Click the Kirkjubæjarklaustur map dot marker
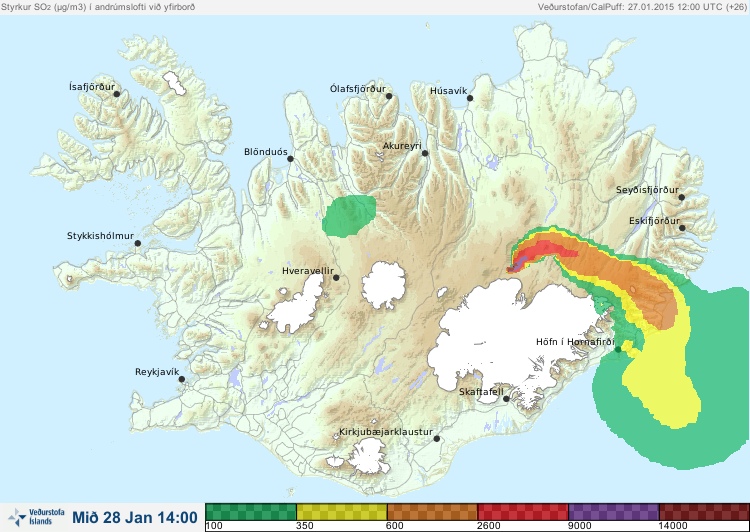Viewport: 750px width, 532px height. click(436, 439)
